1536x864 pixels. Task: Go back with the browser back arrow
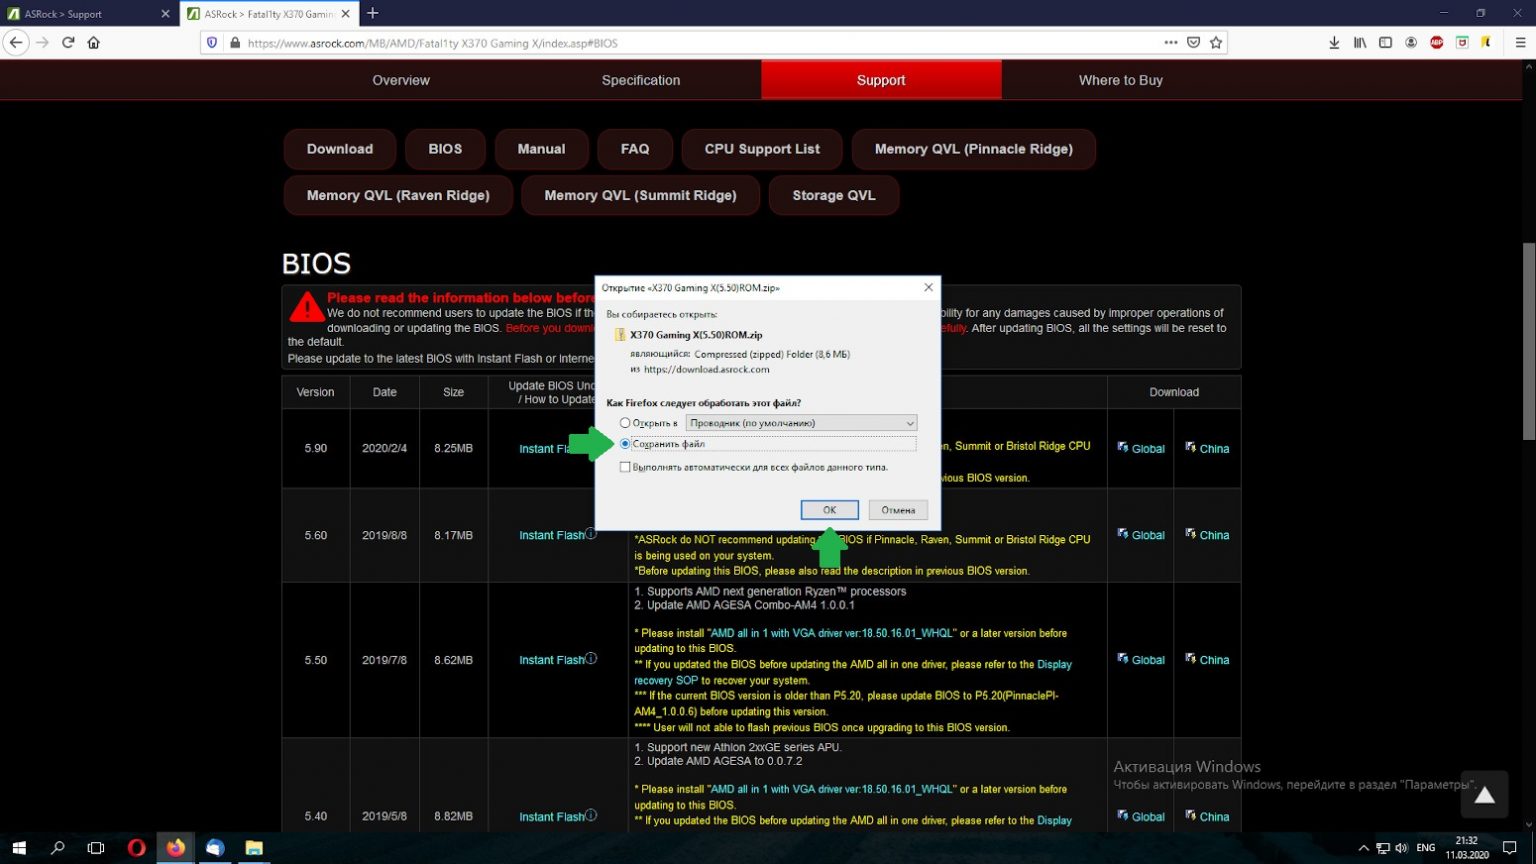pos(16,42)
